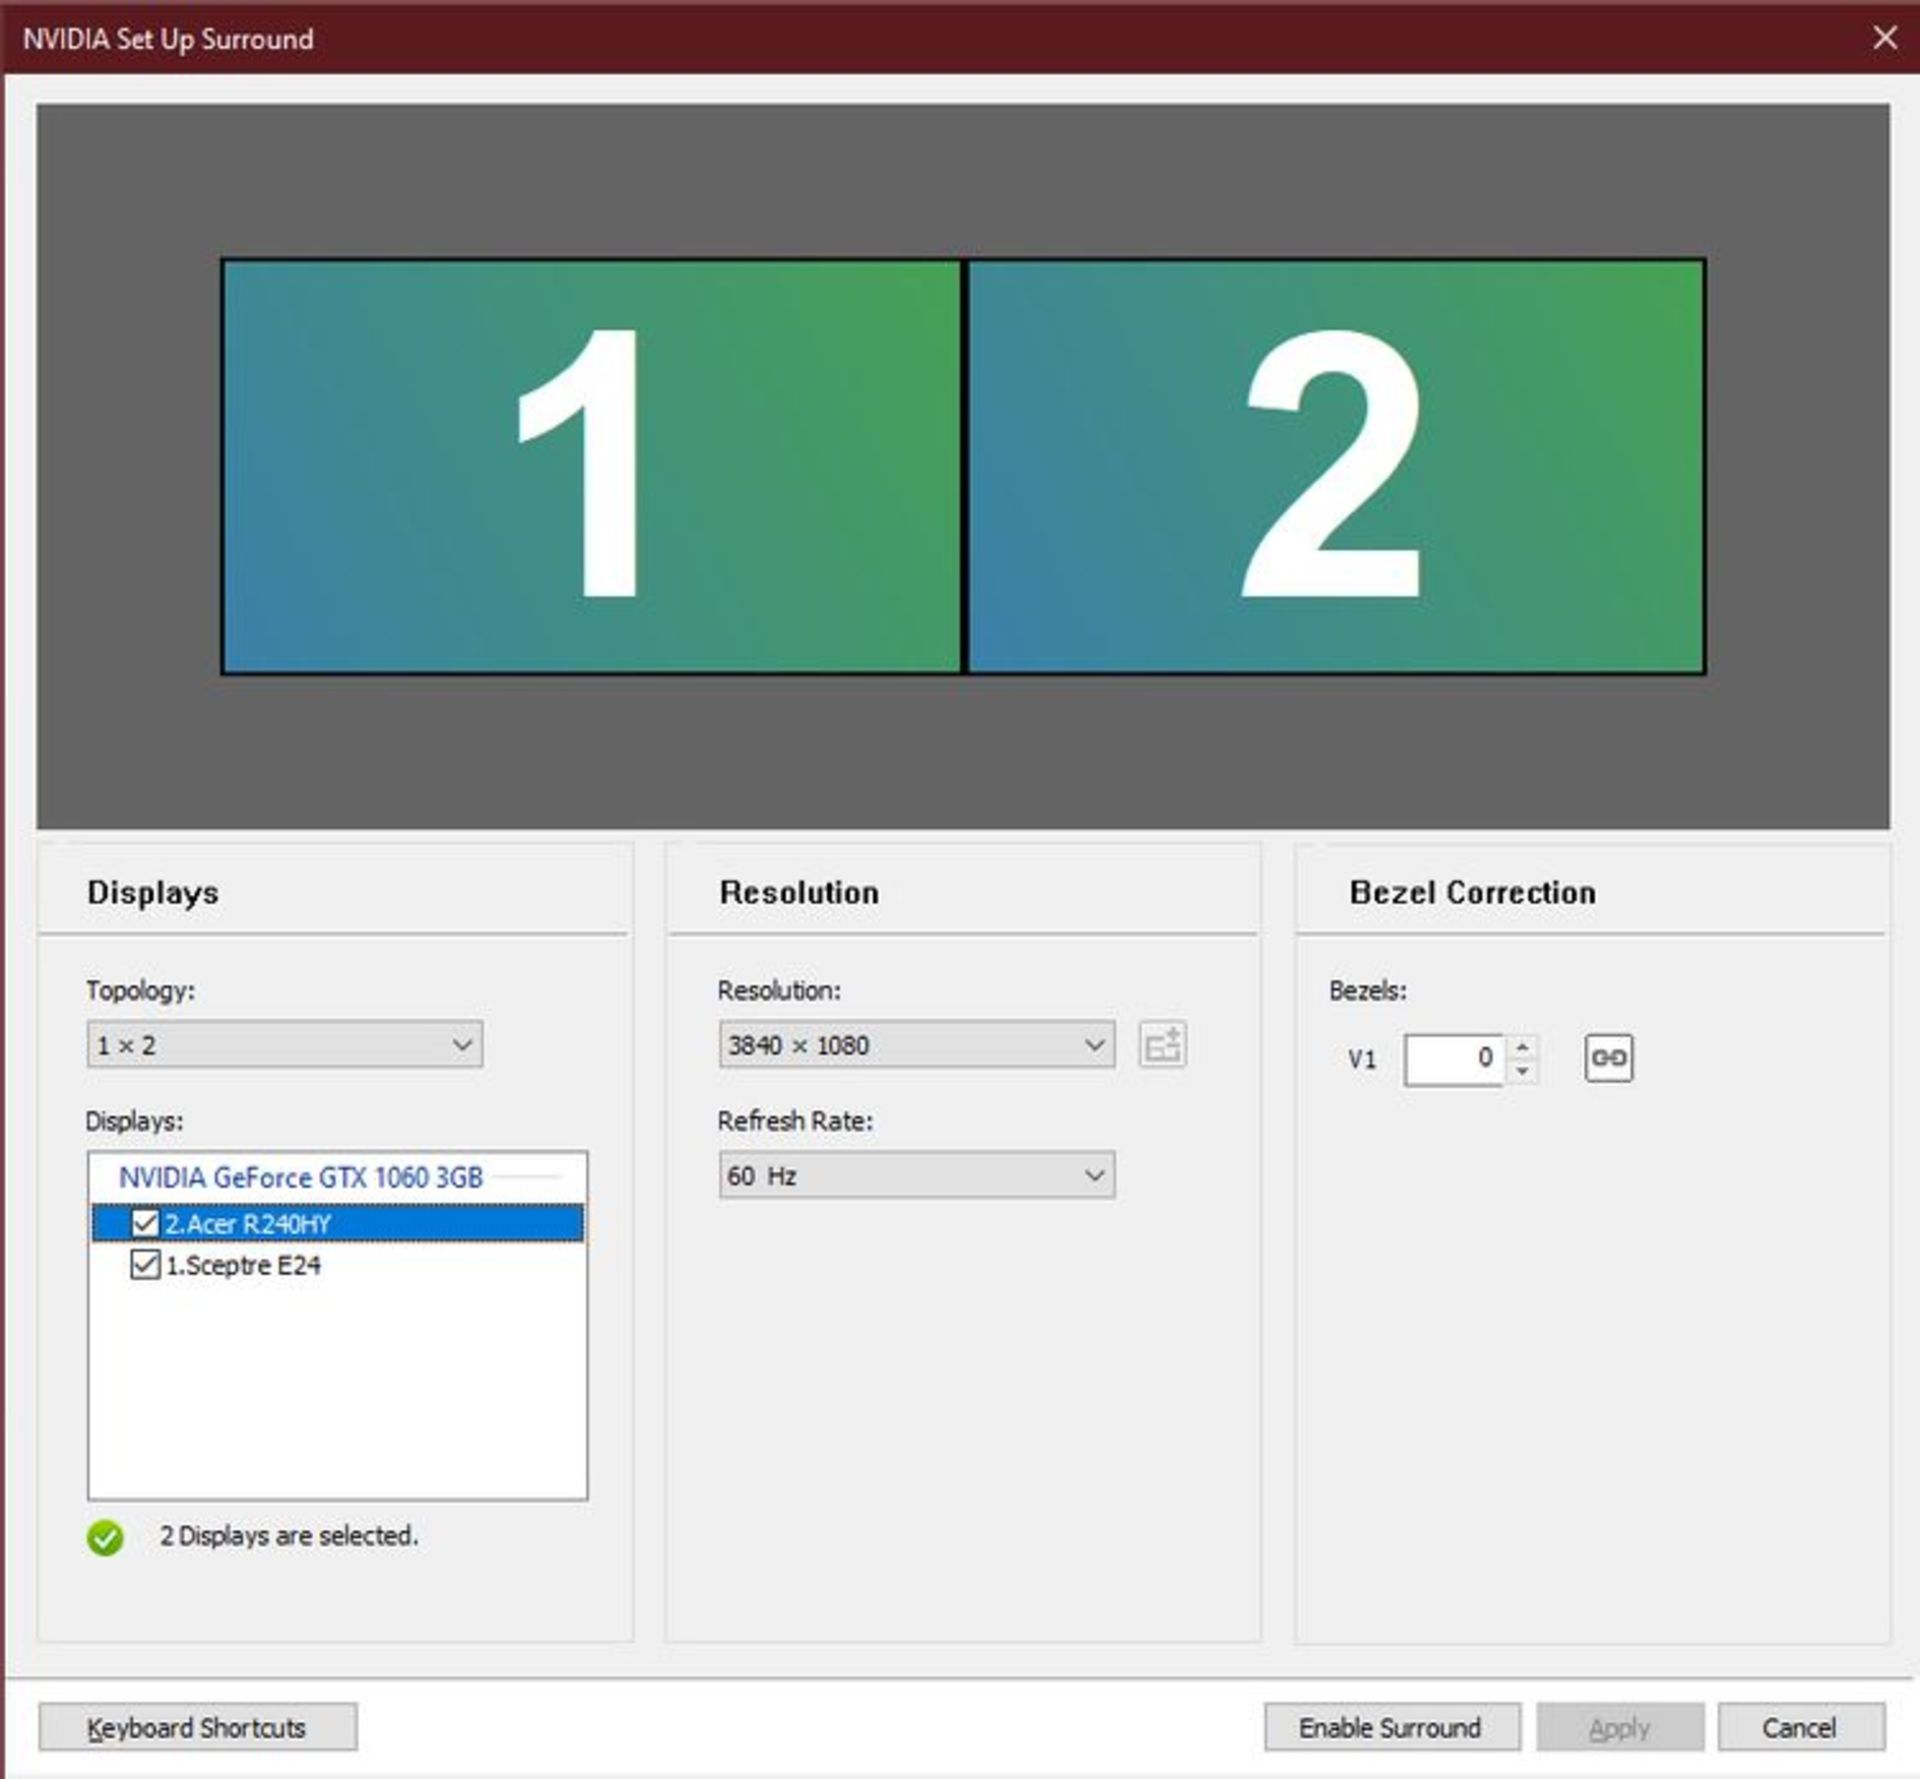
Task: Select the 2.Acer R240HY row
Action: point(338,1223)
